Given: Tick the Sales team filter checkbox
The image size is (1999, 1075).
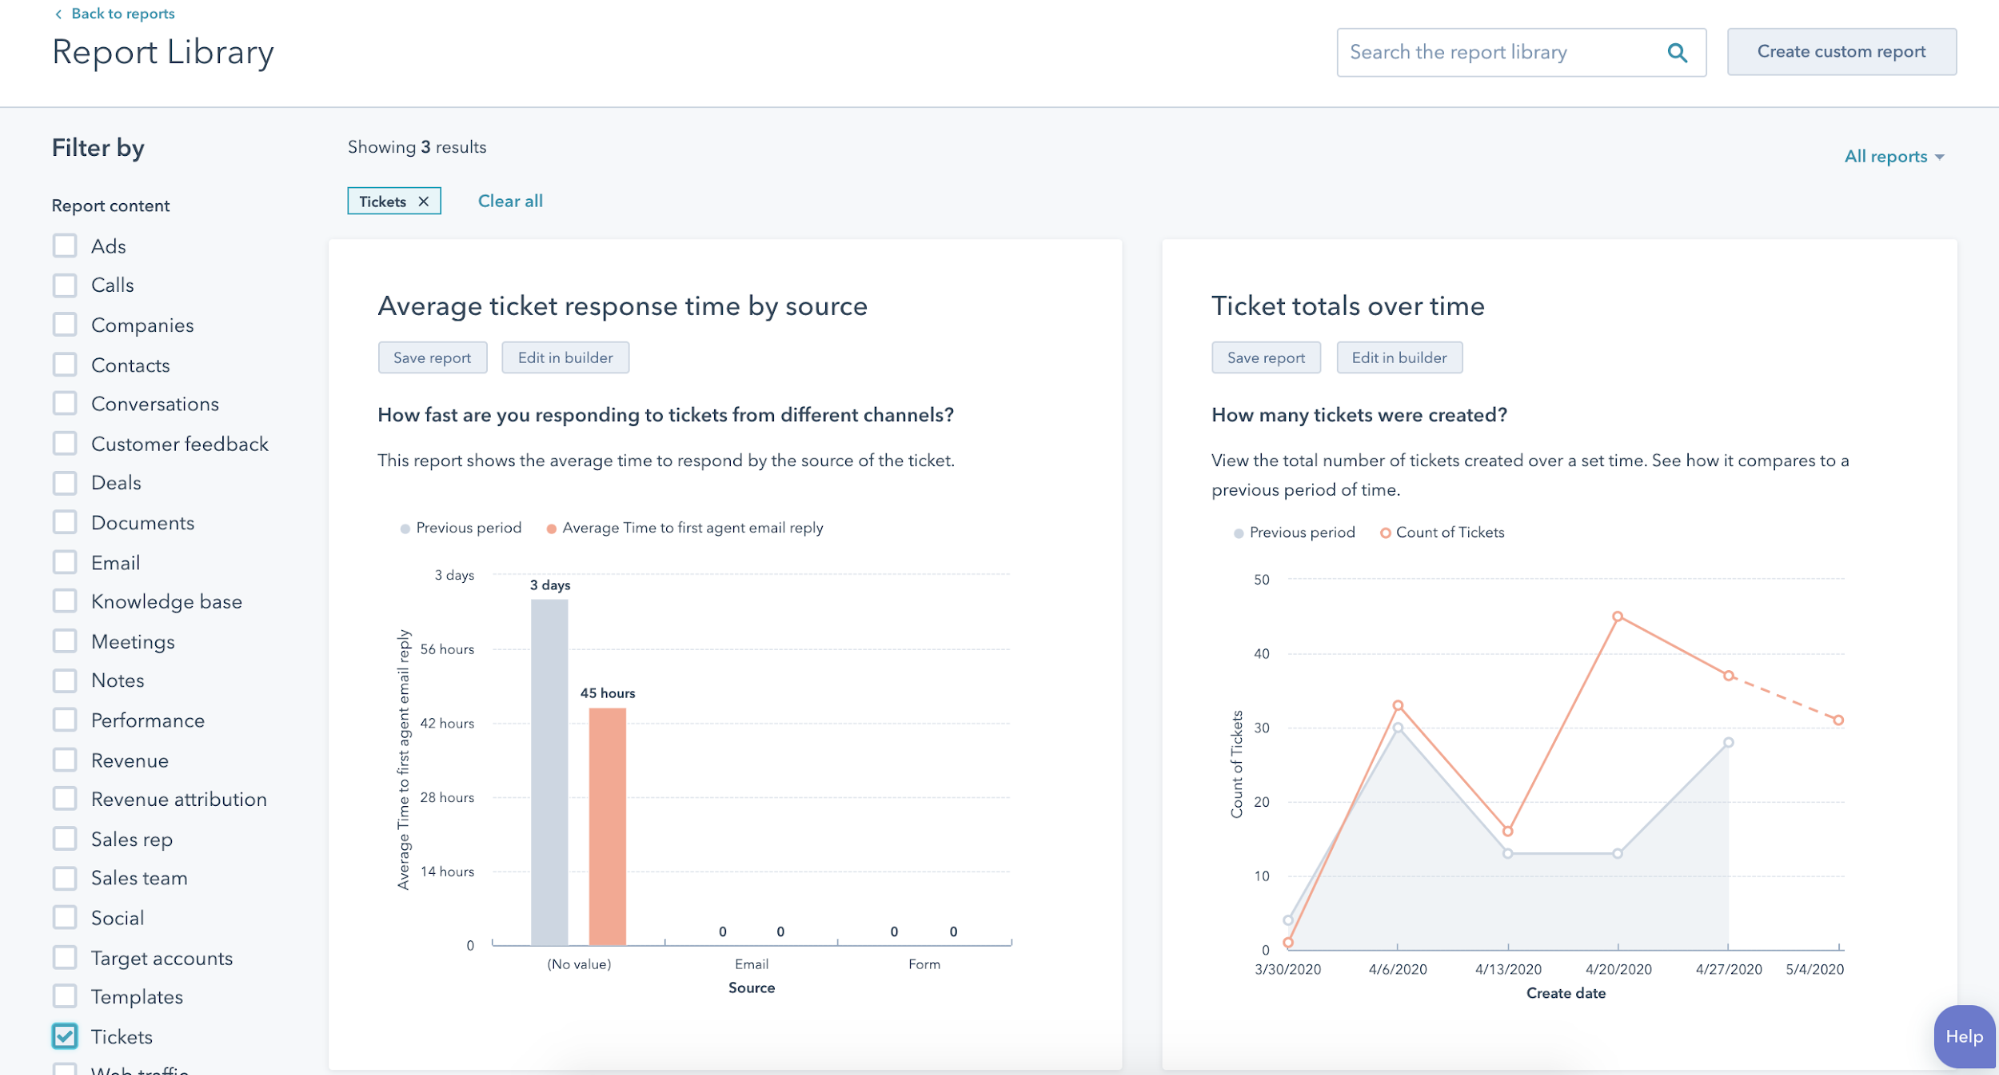Looking at the screenshot, I should coord(65,878).
